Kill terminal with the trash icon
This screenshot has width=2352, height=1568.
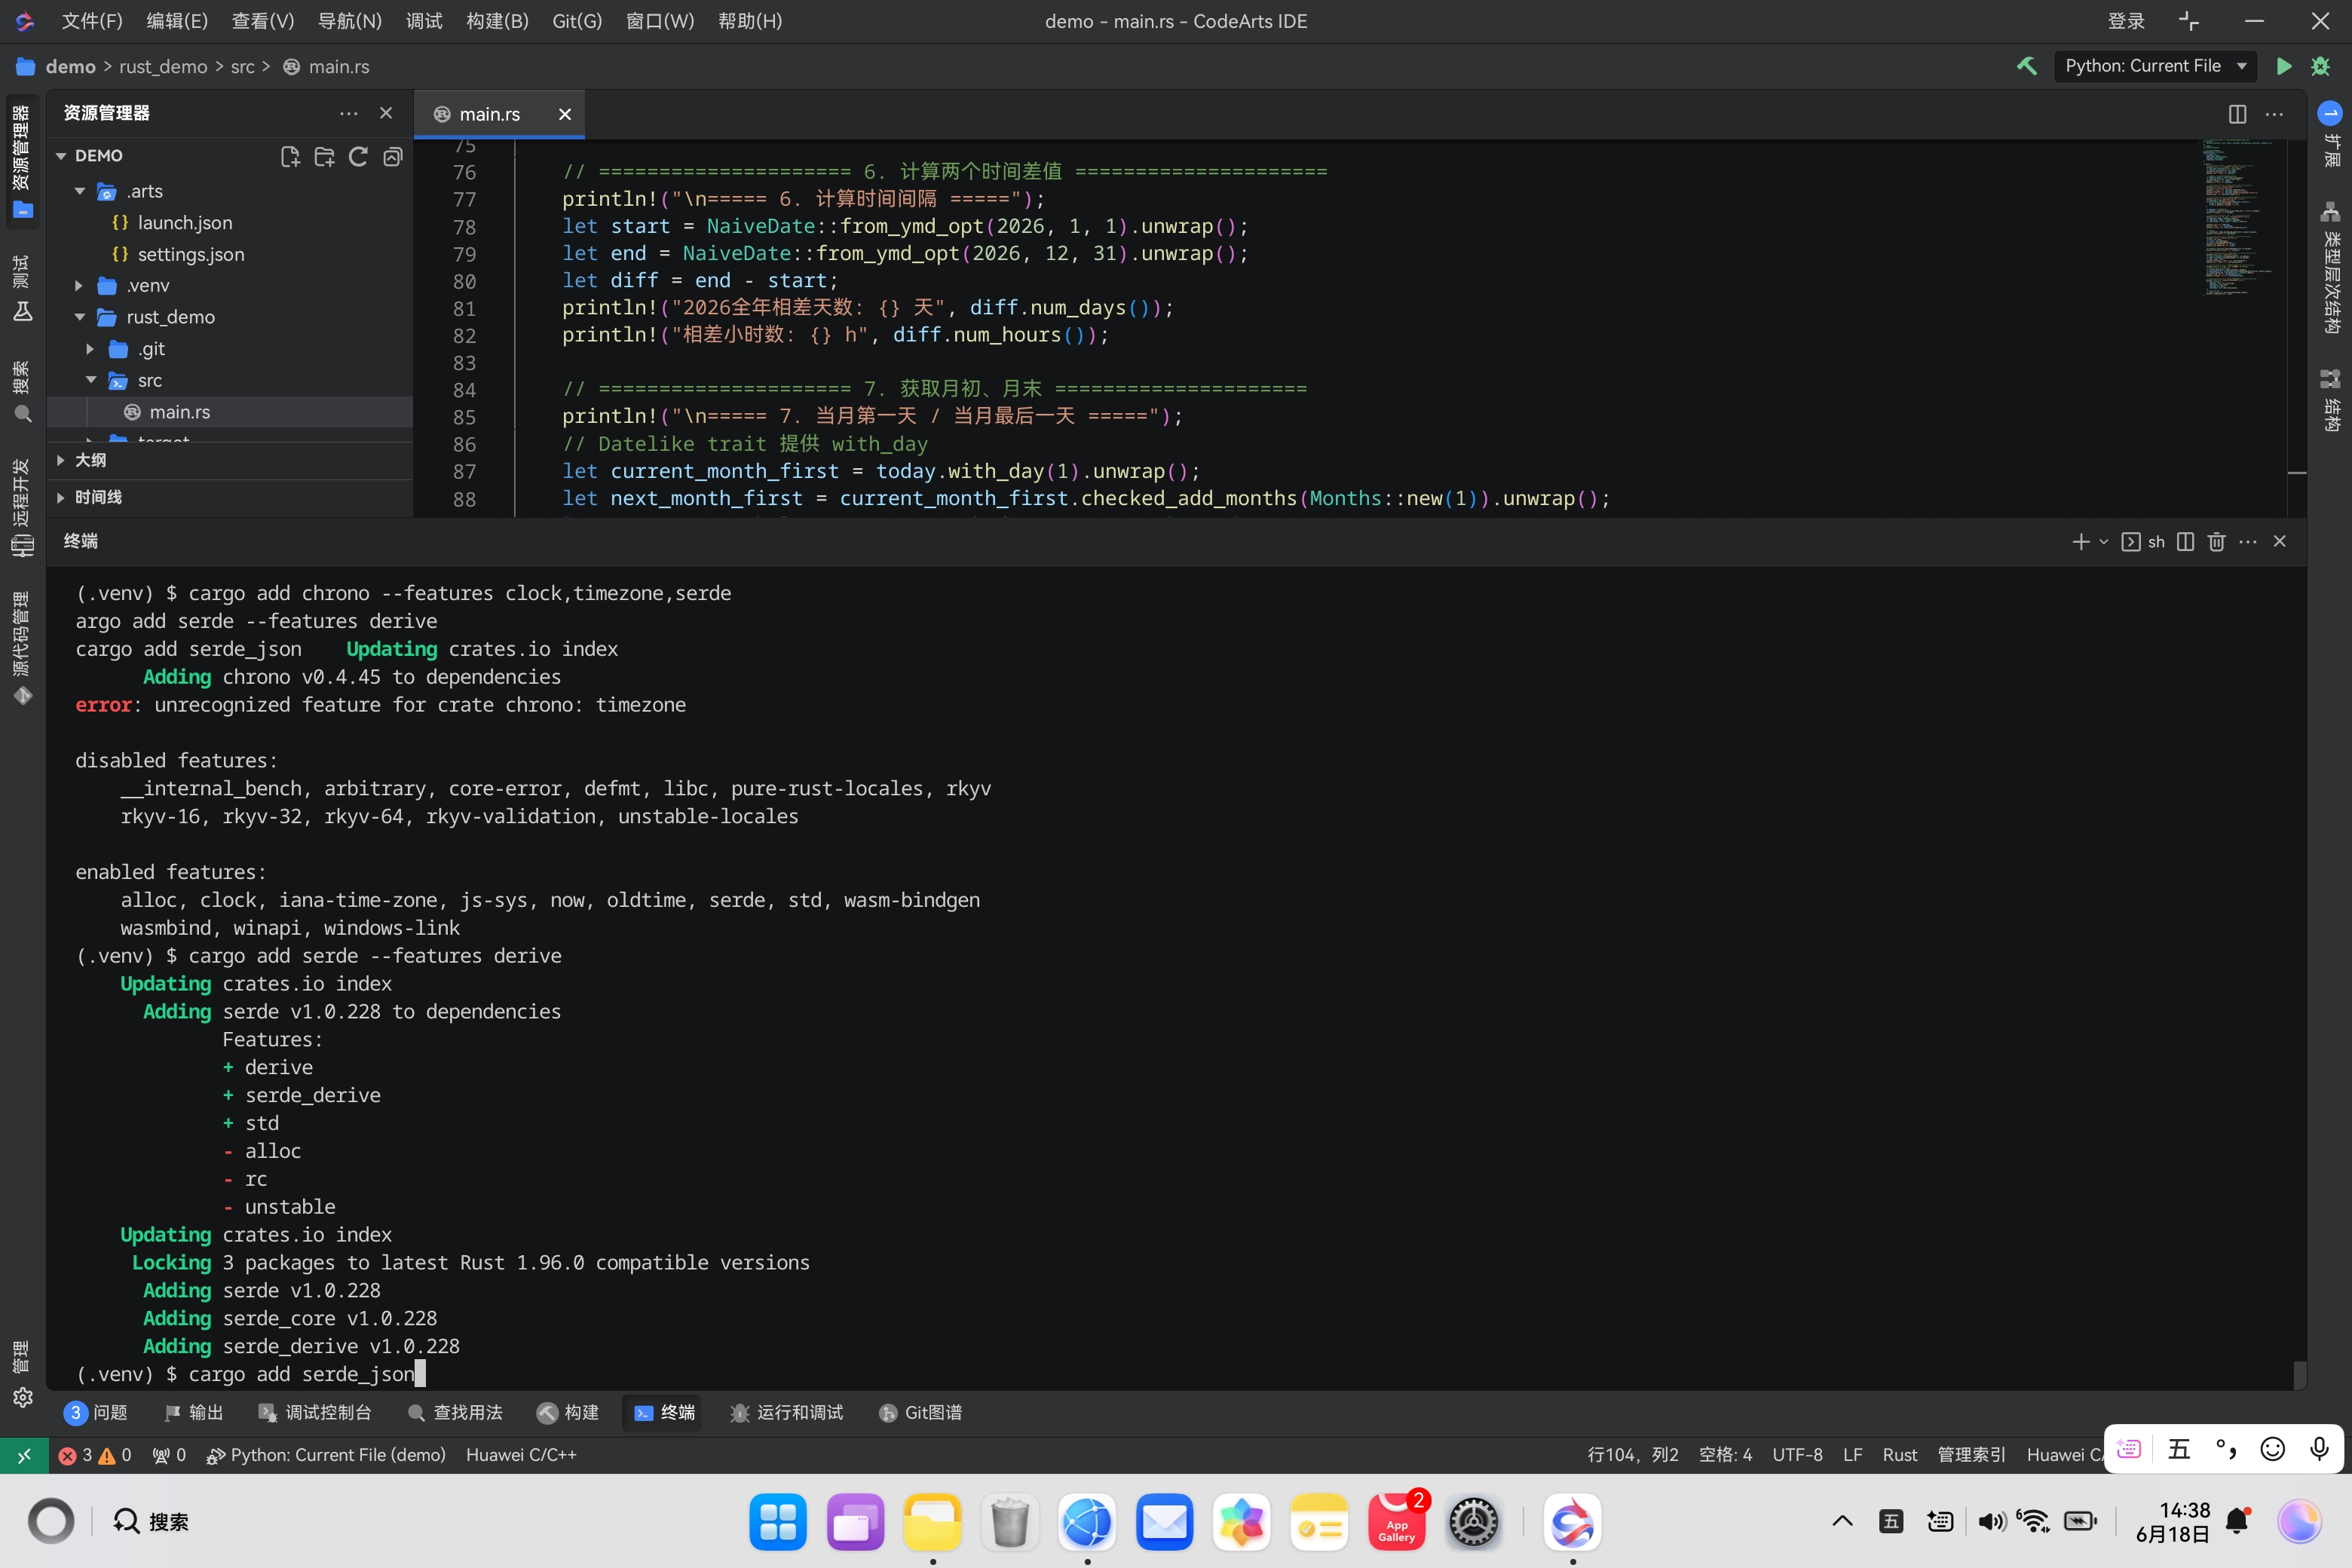click(x=2217, y=541)
